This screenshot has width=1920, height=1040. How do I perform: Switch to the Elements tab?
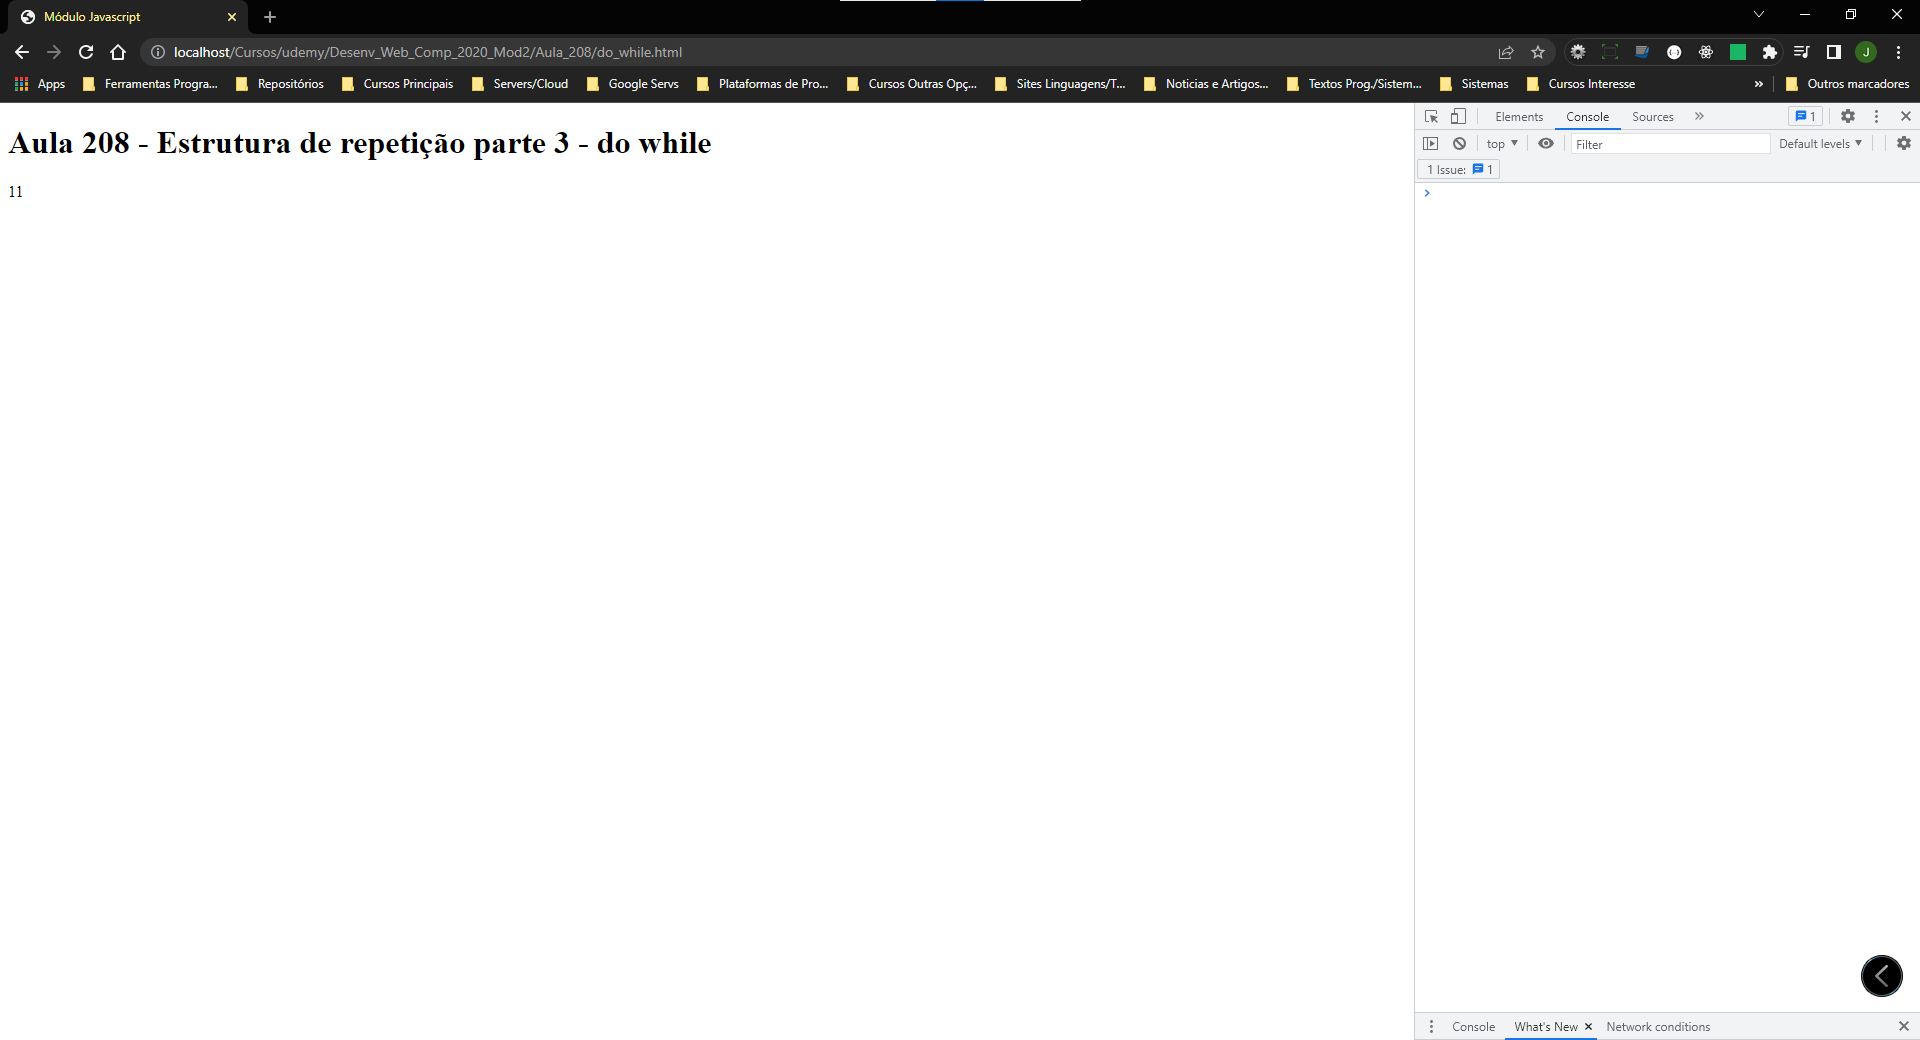pos(1519,117)
